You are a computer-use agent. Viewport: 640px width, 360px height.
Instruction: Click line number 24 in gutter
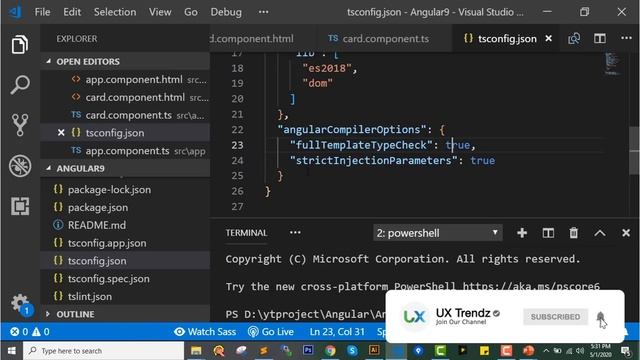tap(237, 160)
